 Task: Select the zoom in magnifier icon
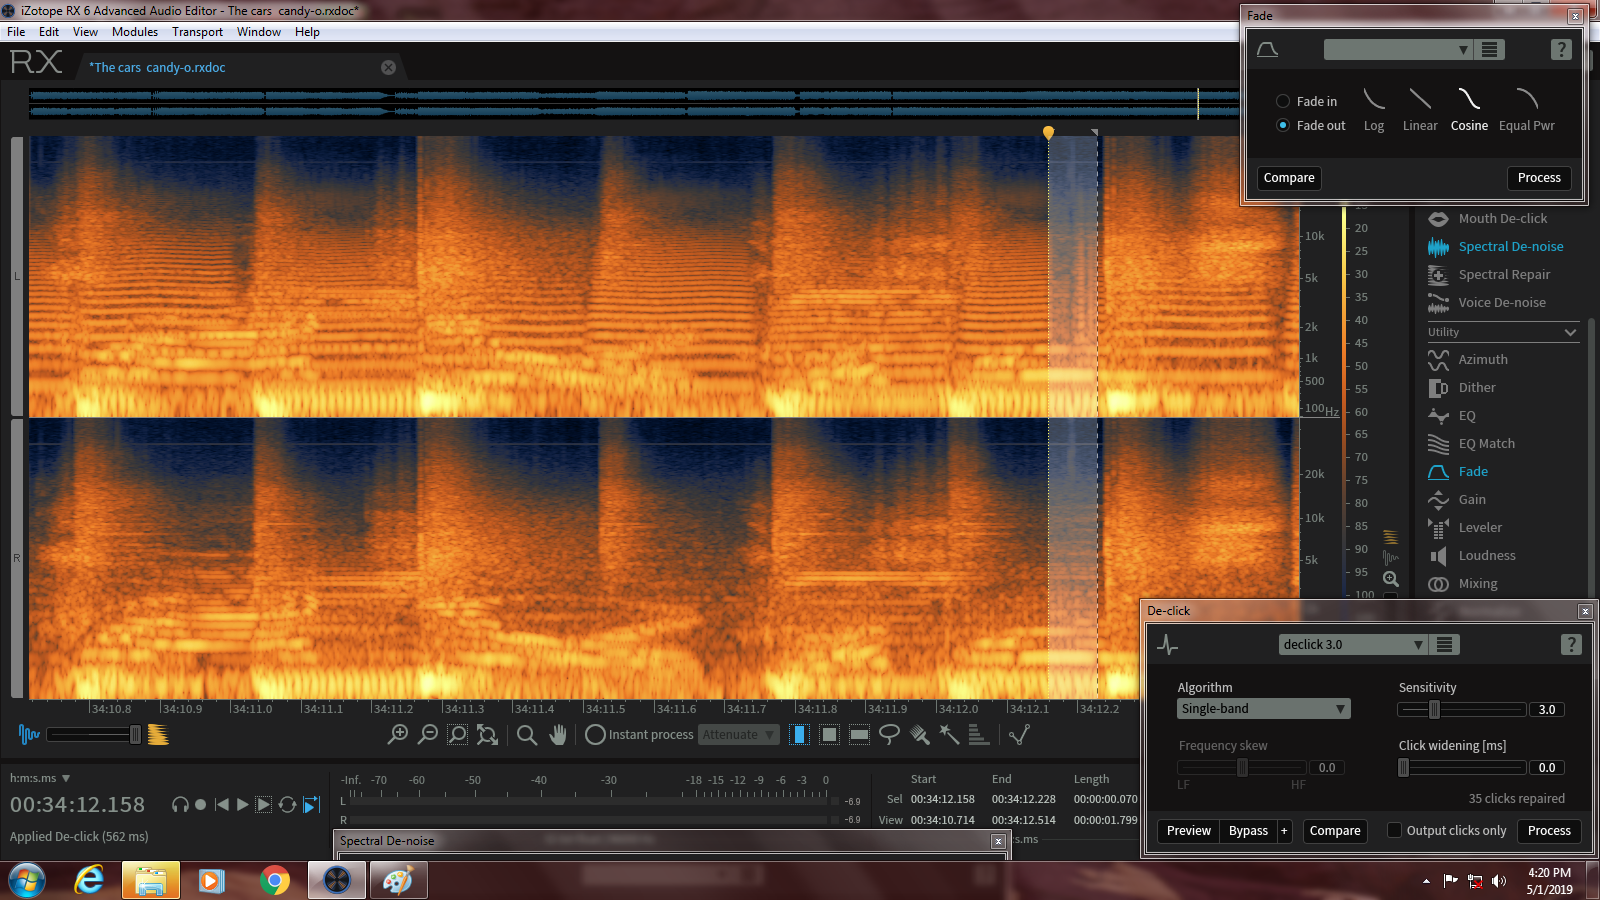398,735
